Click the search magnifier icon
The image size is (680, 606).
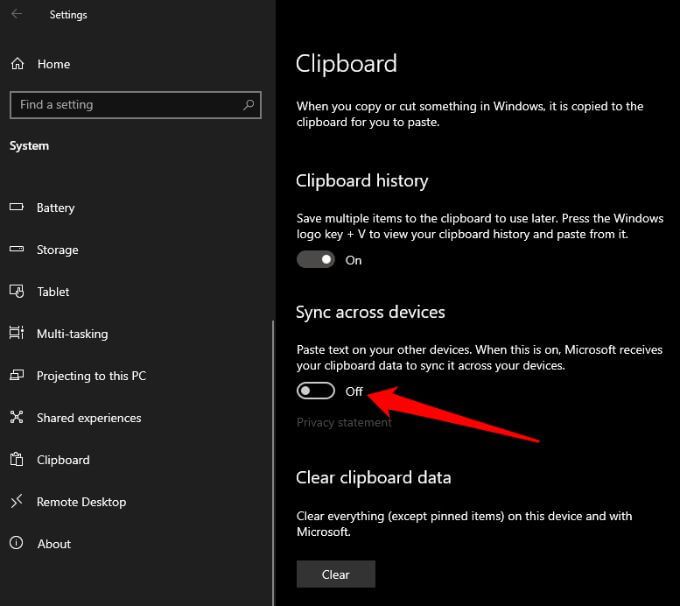248,105
